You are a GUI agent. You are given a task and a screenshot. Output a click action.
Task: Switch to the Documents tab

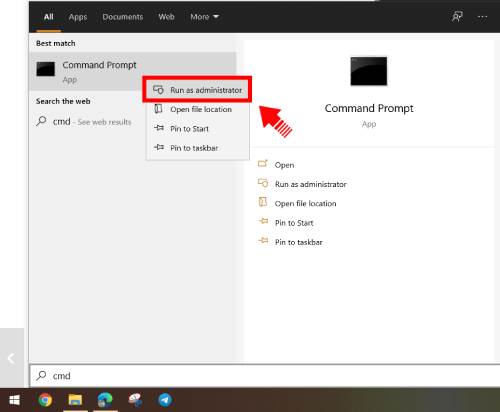tap(123, 17)
